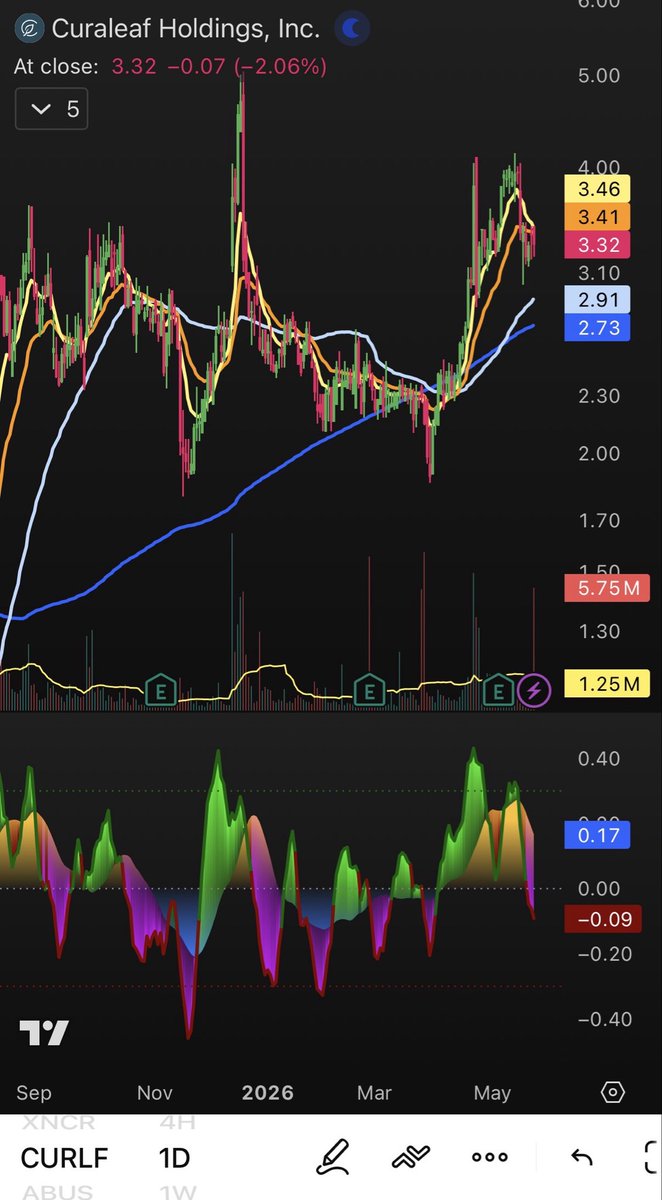Select the red 3.32 last price label
Viewport: 662px width, 1200px height.
pos(600,245)
